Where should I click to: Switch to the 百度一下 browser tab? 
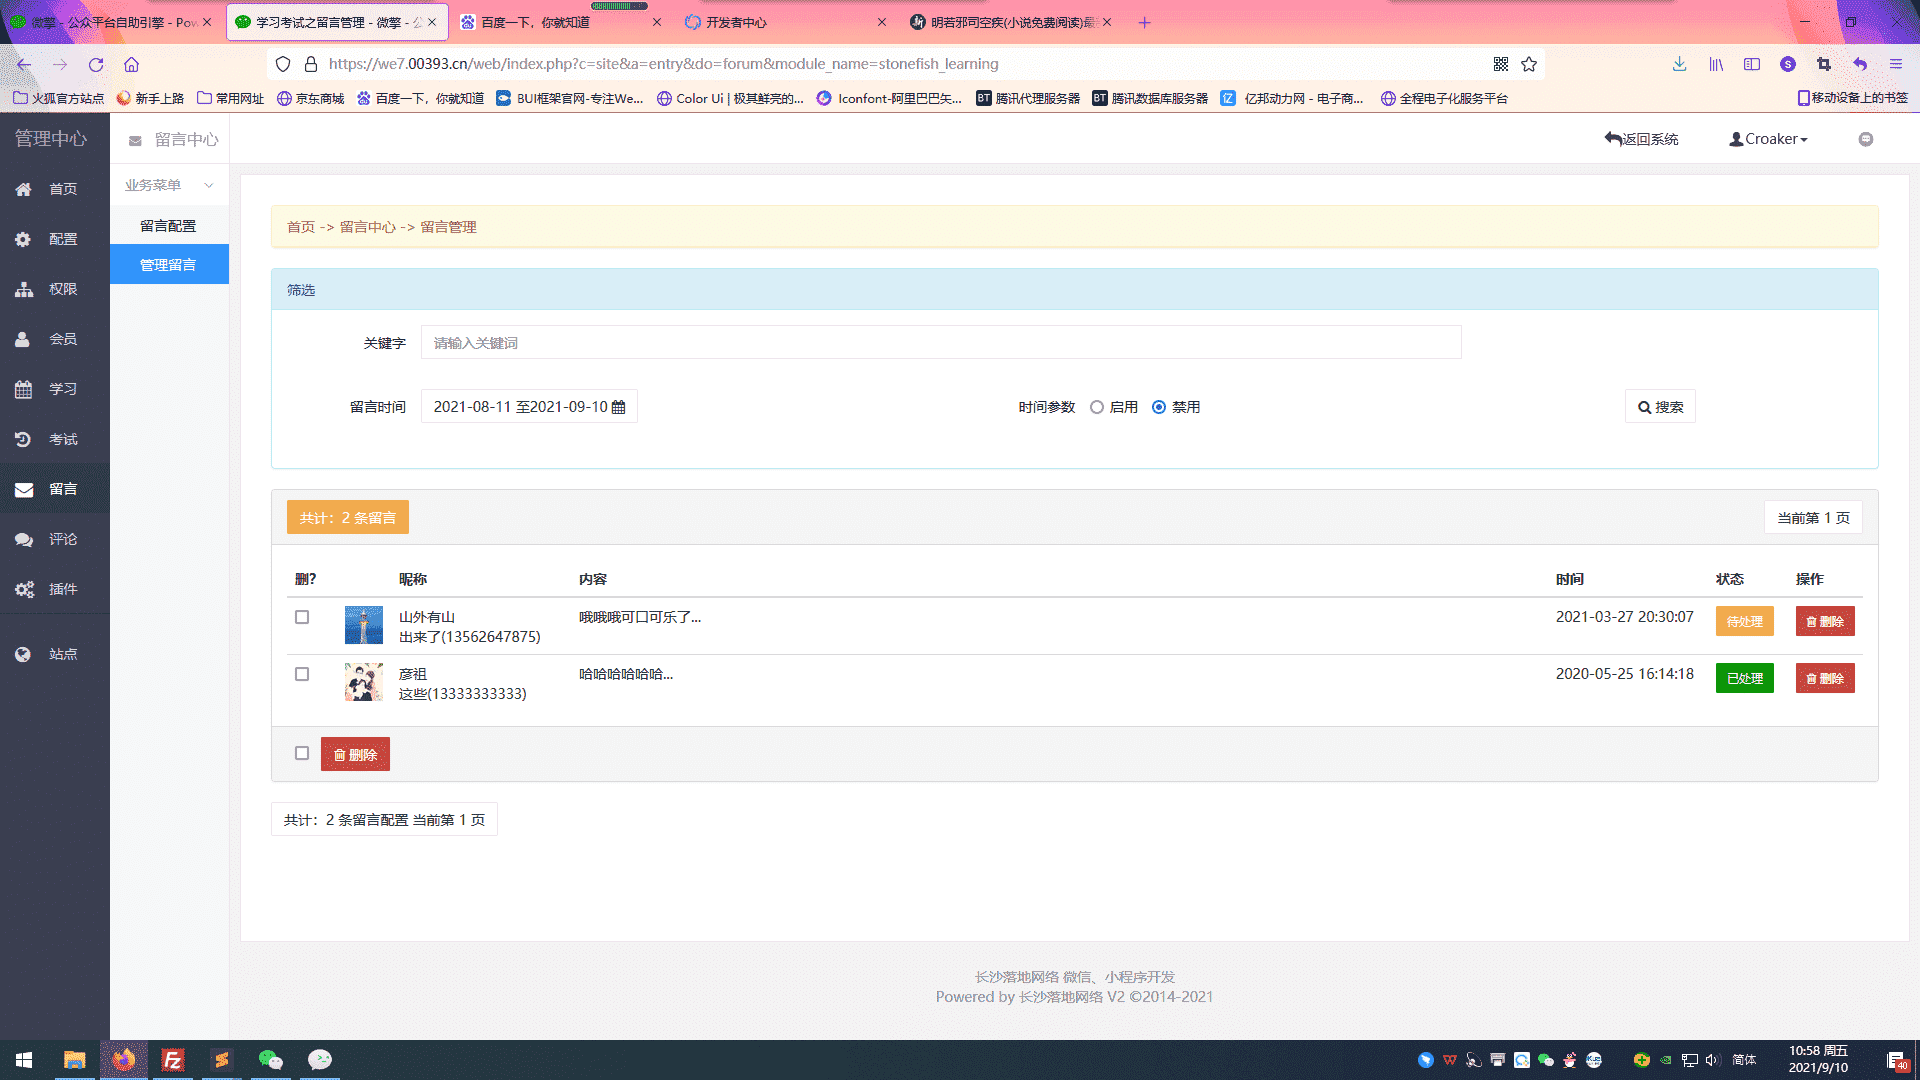click(x=561, y=22)
